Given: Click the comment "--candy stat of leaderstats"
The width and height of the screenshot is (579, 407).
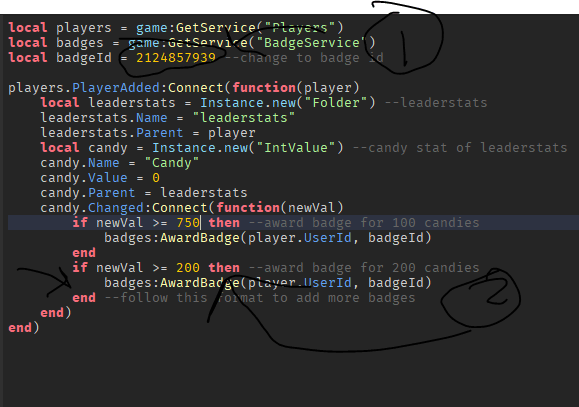Looking at the screenshot, I should (x=460, y=148).
